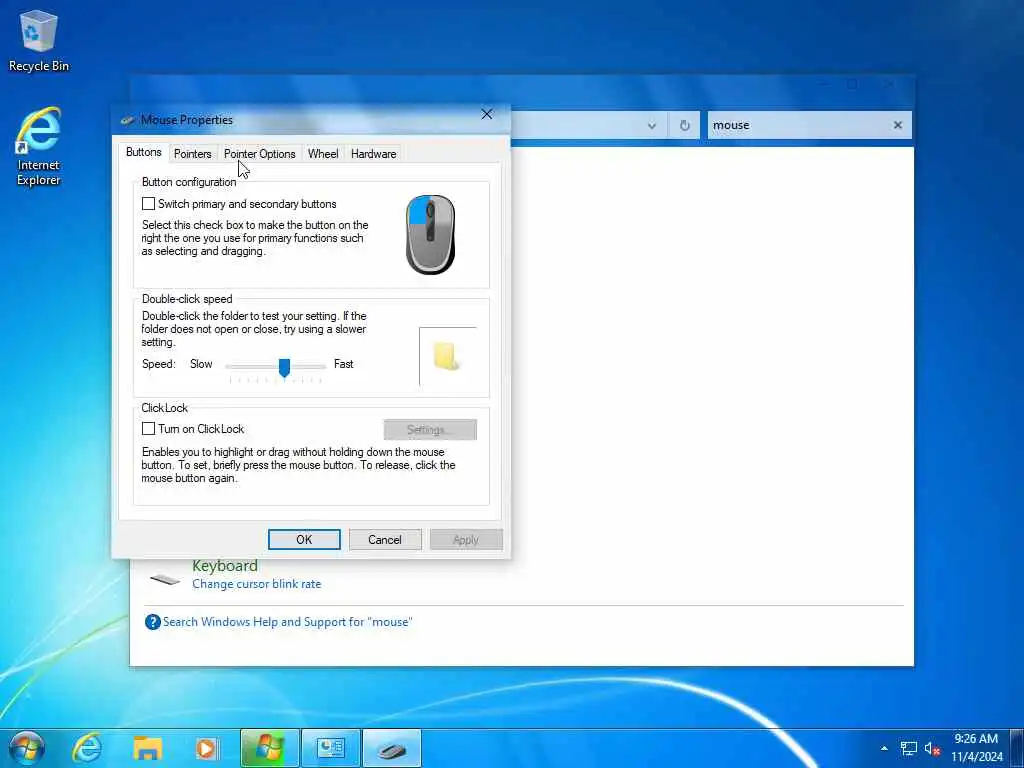The width and height of the screenshot is (1024, 768).
Task: Close the Mouse Properties dialog with X
Action: [487, 114]
